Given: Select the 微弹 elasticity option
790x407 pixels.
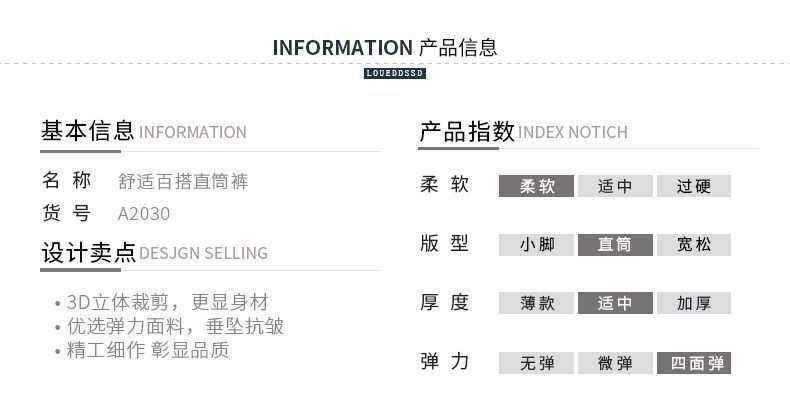Looking at the screenshot, I should (x=615, y=363).
